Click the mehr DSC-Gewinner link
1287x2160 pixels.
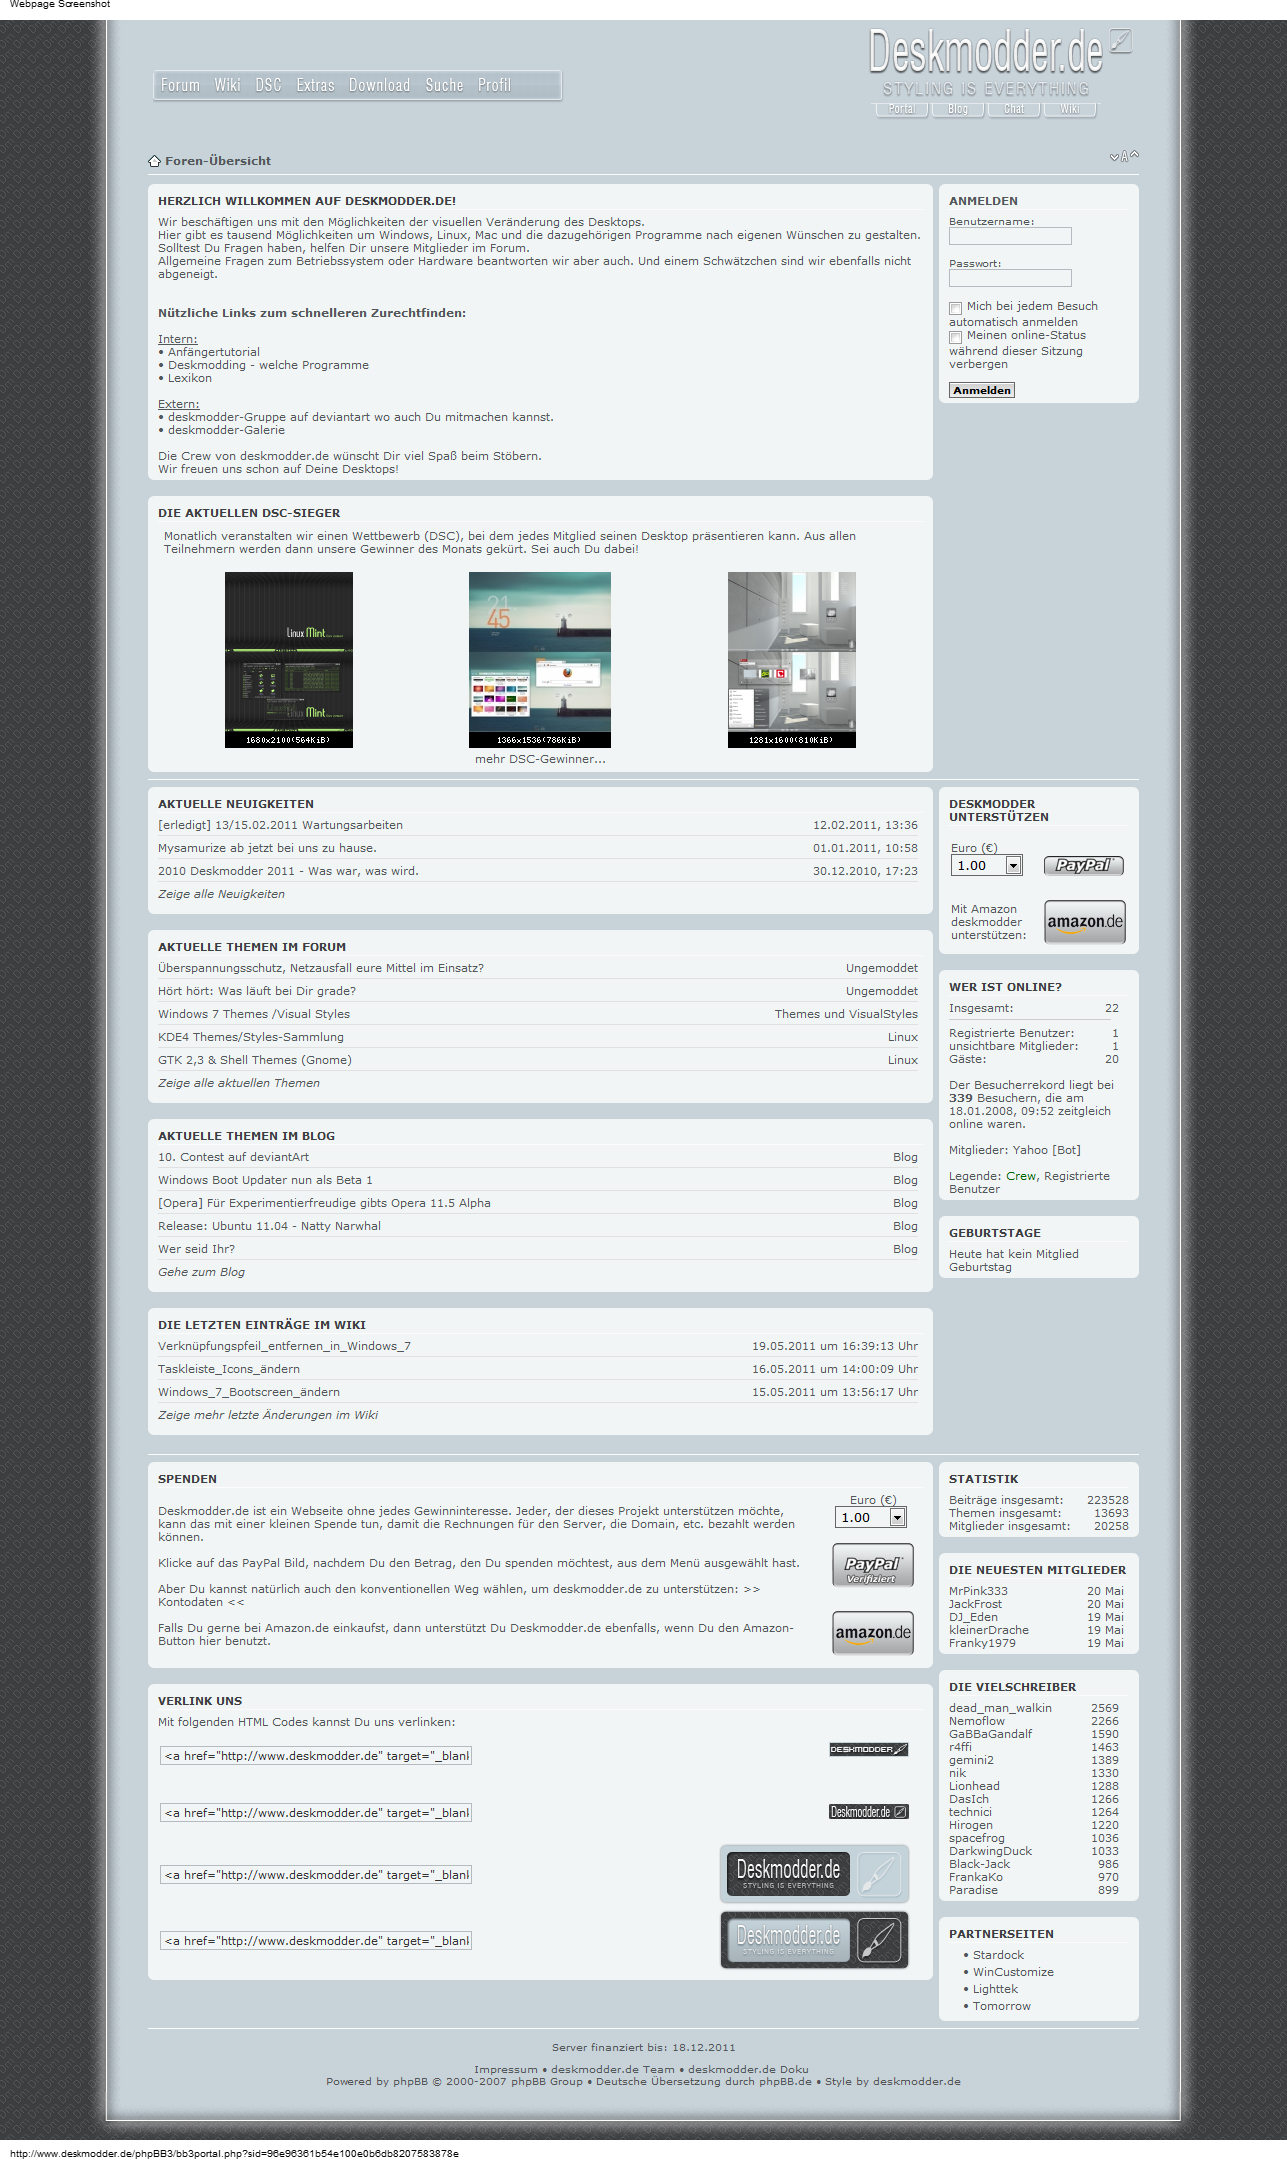coord(540,759)
